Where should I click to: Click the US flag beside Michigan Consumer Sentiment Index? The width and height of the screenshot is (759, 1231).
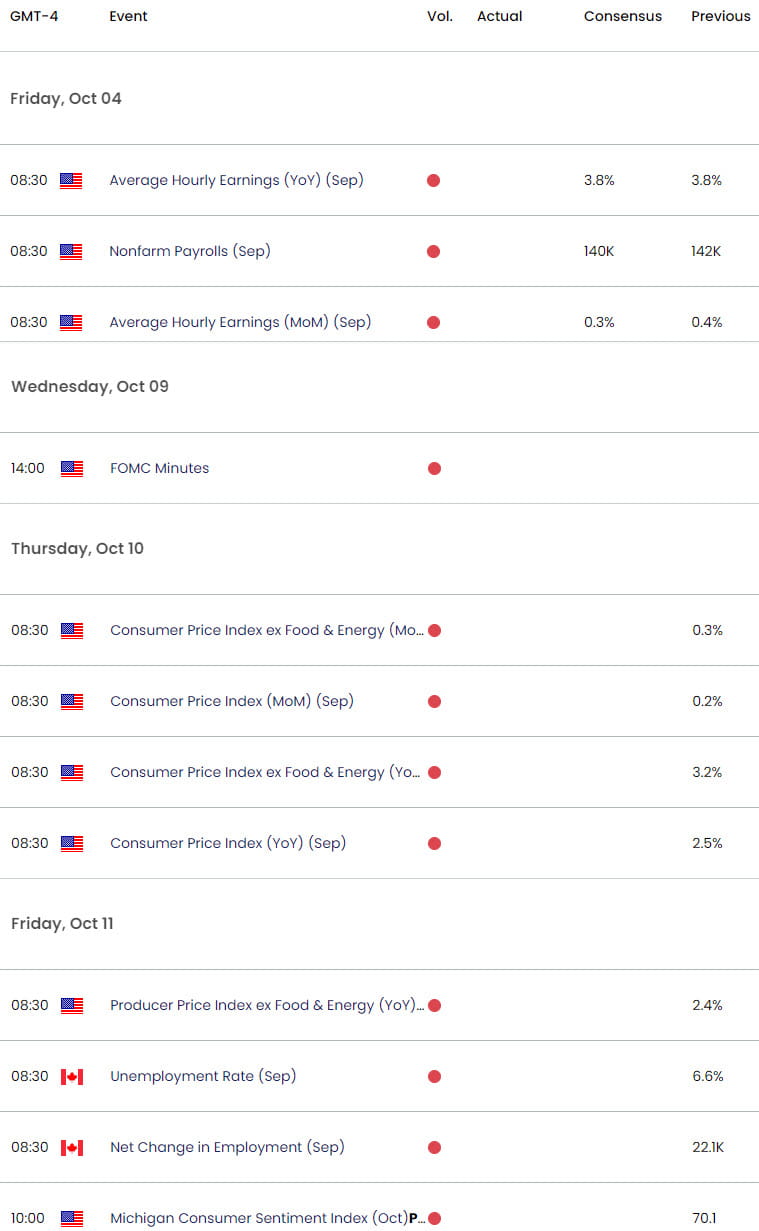71,1218
